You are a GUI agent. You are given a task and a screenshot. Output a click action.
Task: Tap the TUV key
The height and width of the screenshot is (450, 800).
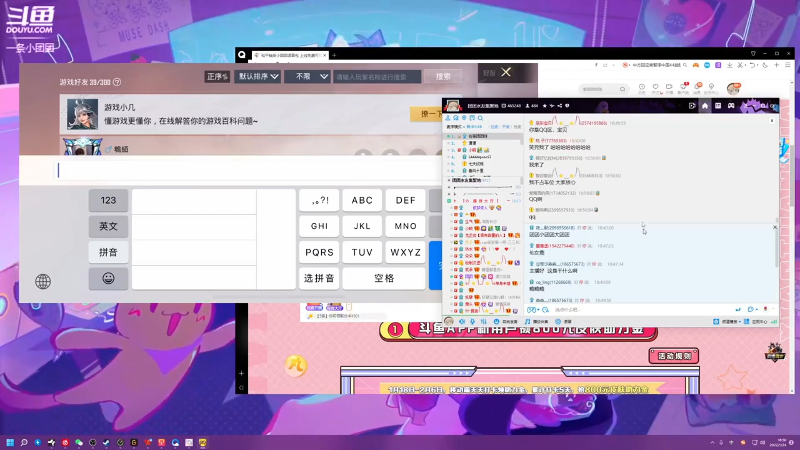point(362,252)
